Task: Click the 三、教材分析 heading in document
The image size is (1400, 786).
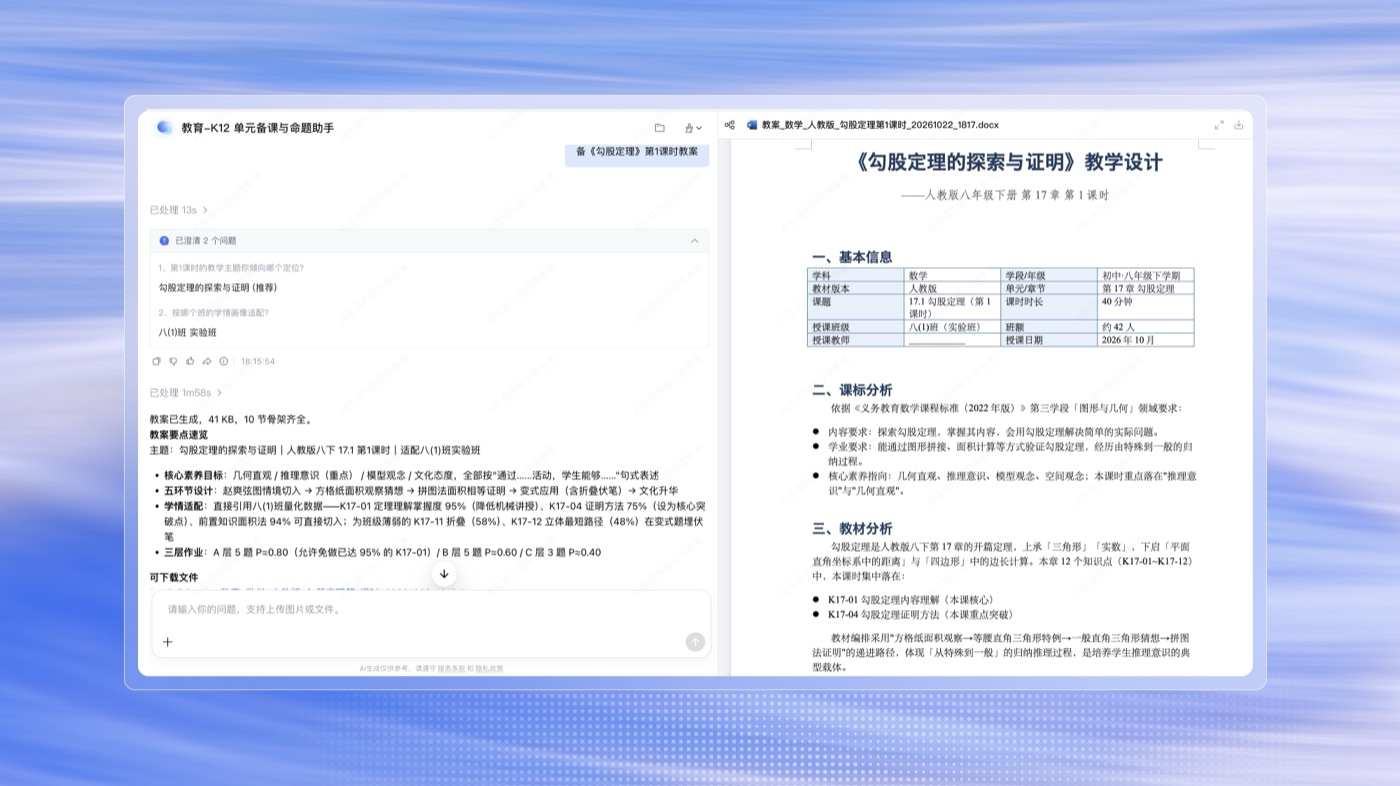Action: coord(852,528)
